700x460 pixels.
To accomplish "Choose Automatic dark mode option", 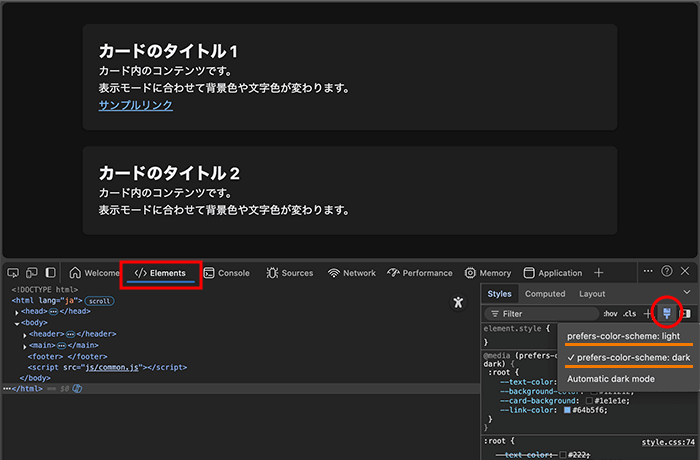I will [x=611, y=379].
